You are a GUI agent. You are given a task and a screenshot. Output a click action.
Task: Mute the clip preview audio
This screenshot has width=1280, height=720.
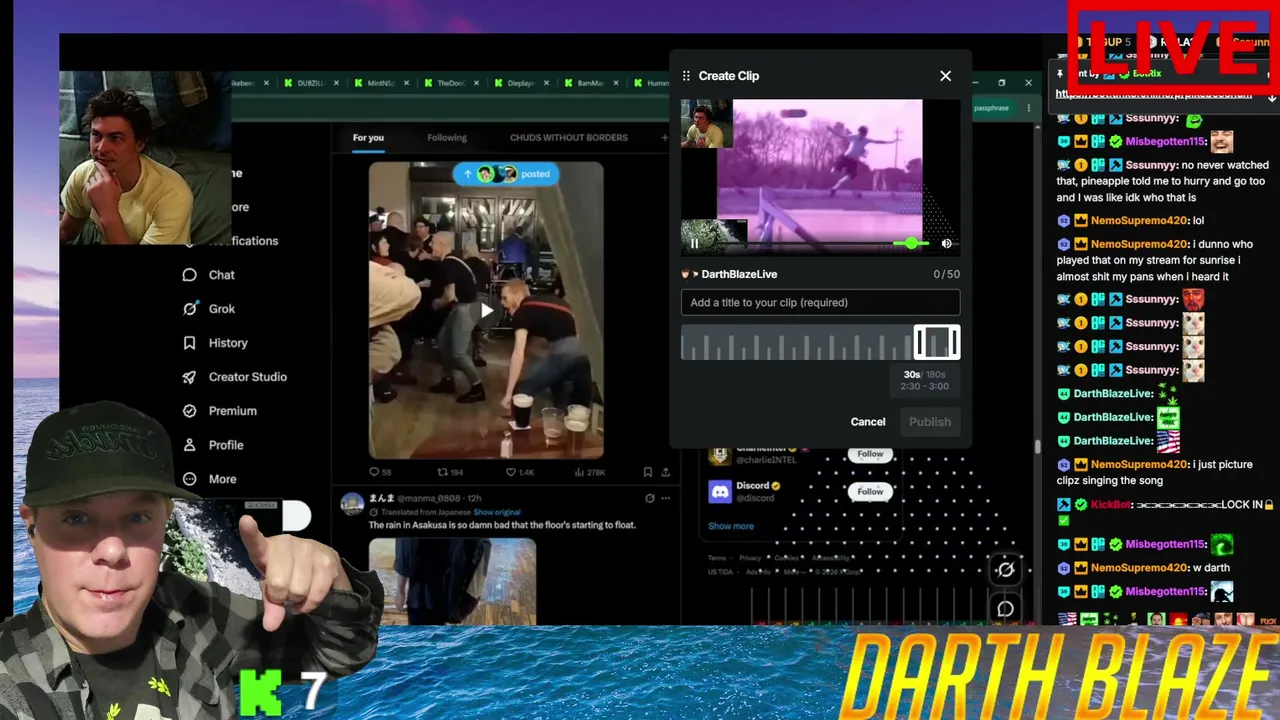point(946,243)
